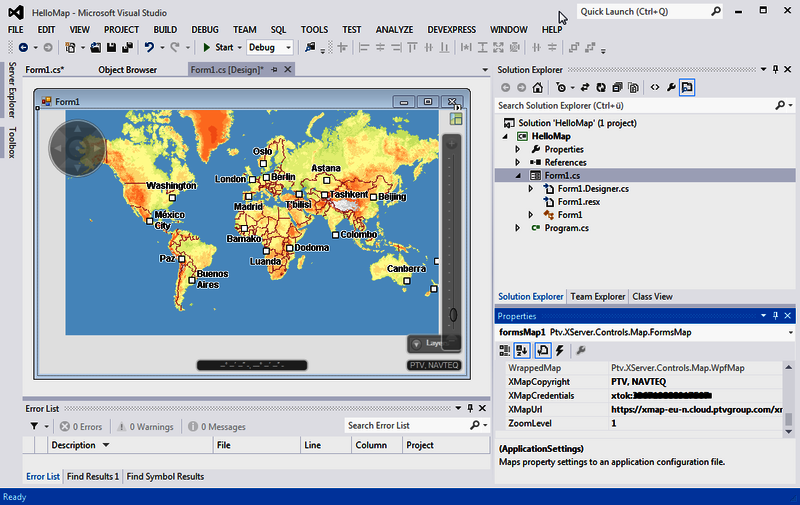Open the Start button dropdown arrow
This screenshot has width=800, height=505.
click(x=239, y=47)
